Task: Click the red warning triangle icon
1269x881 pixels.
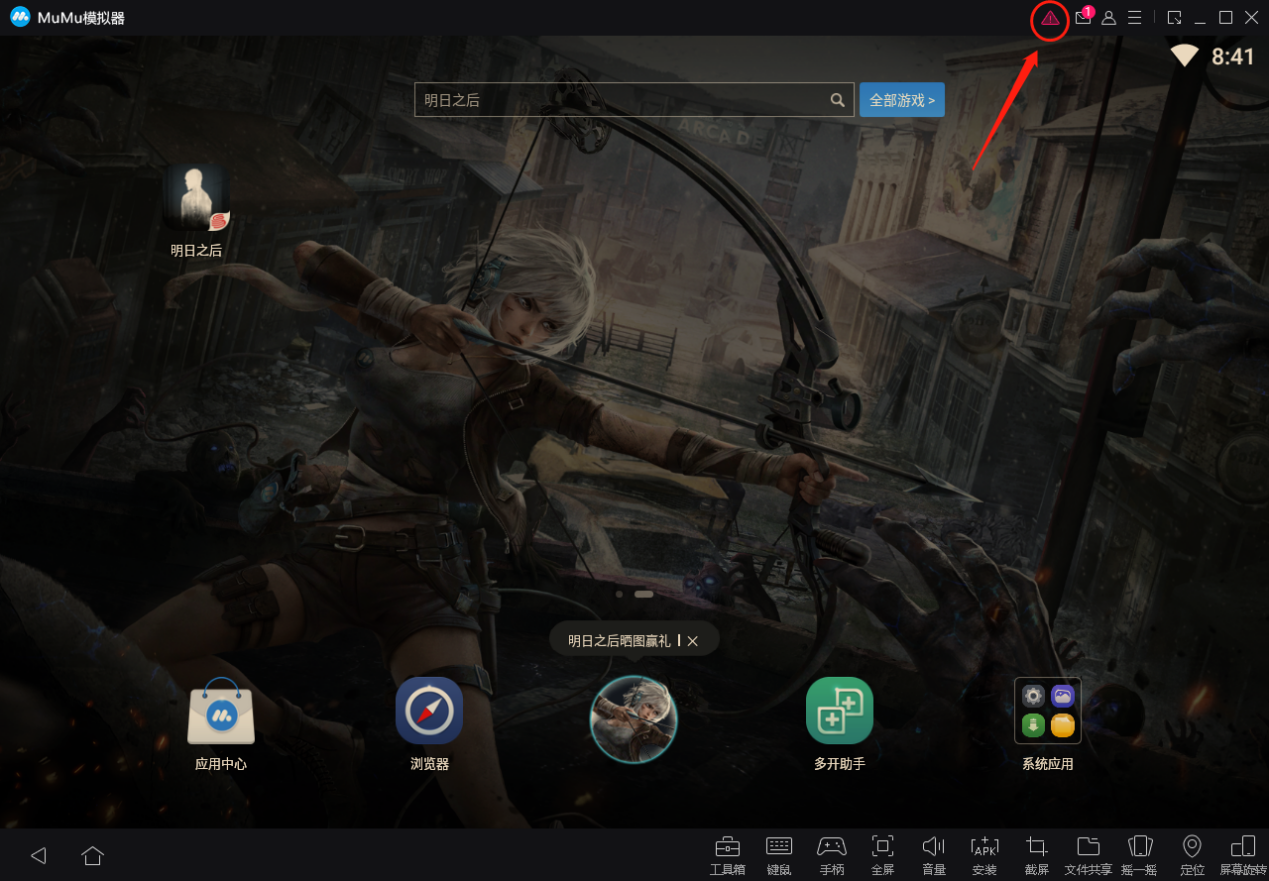Action: 1050,18
